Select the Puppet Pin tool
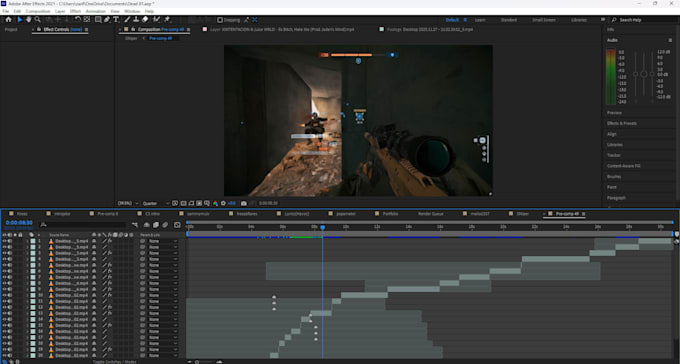 pyautogui.click(x=167, y=20)
